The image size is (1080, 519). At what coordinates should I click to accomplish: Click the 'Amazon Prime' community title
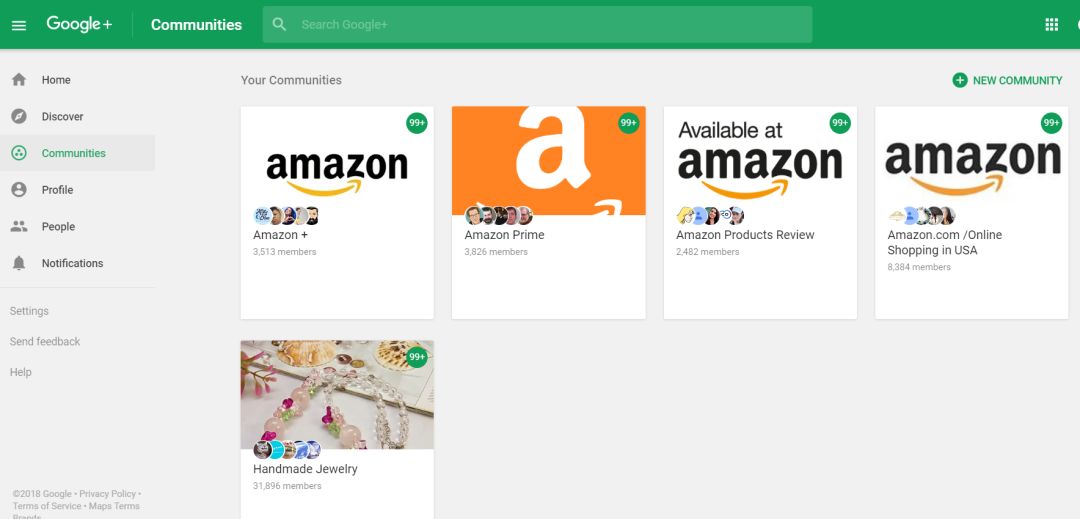(504, 235)
